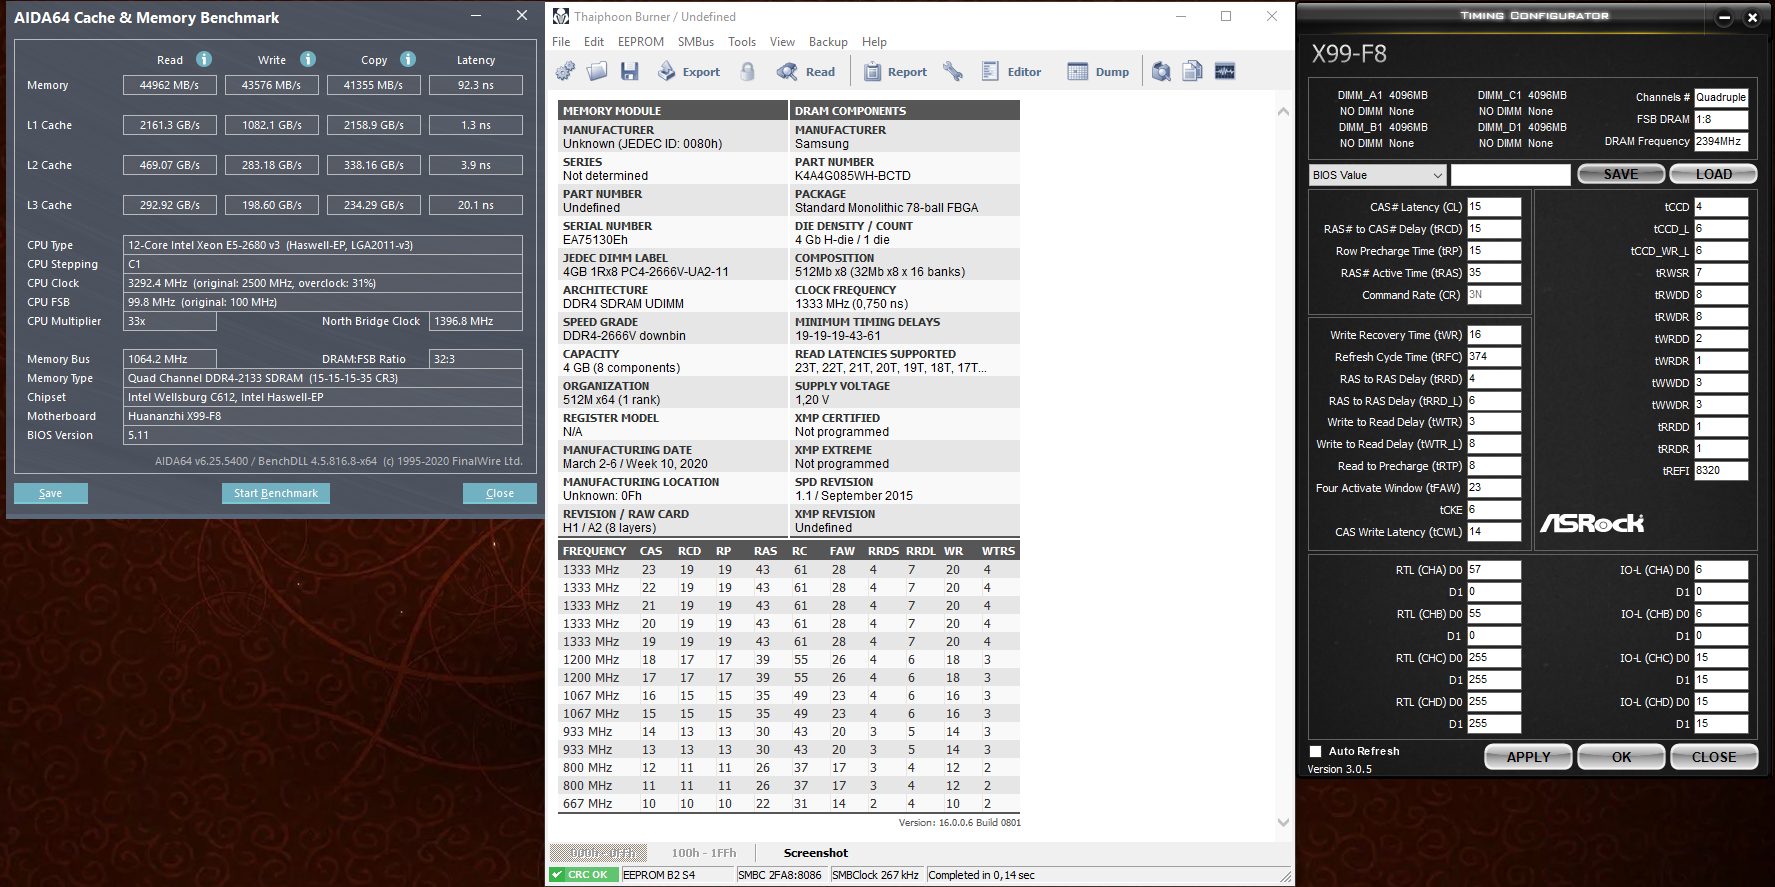
Task: Click the scroll up arrow in Thaiphoon report
Action: click(x=1283, y=111)
